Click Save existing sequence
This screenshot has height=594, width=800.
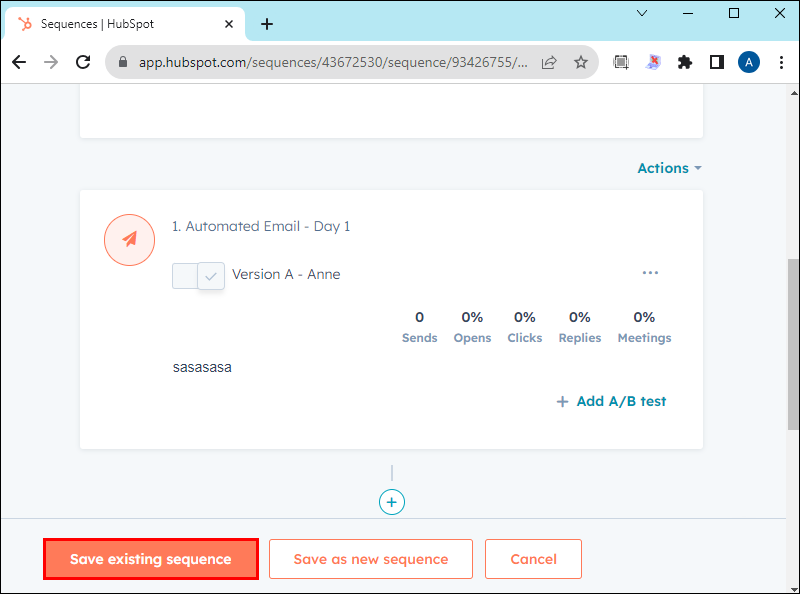click(x=150, y=559)
